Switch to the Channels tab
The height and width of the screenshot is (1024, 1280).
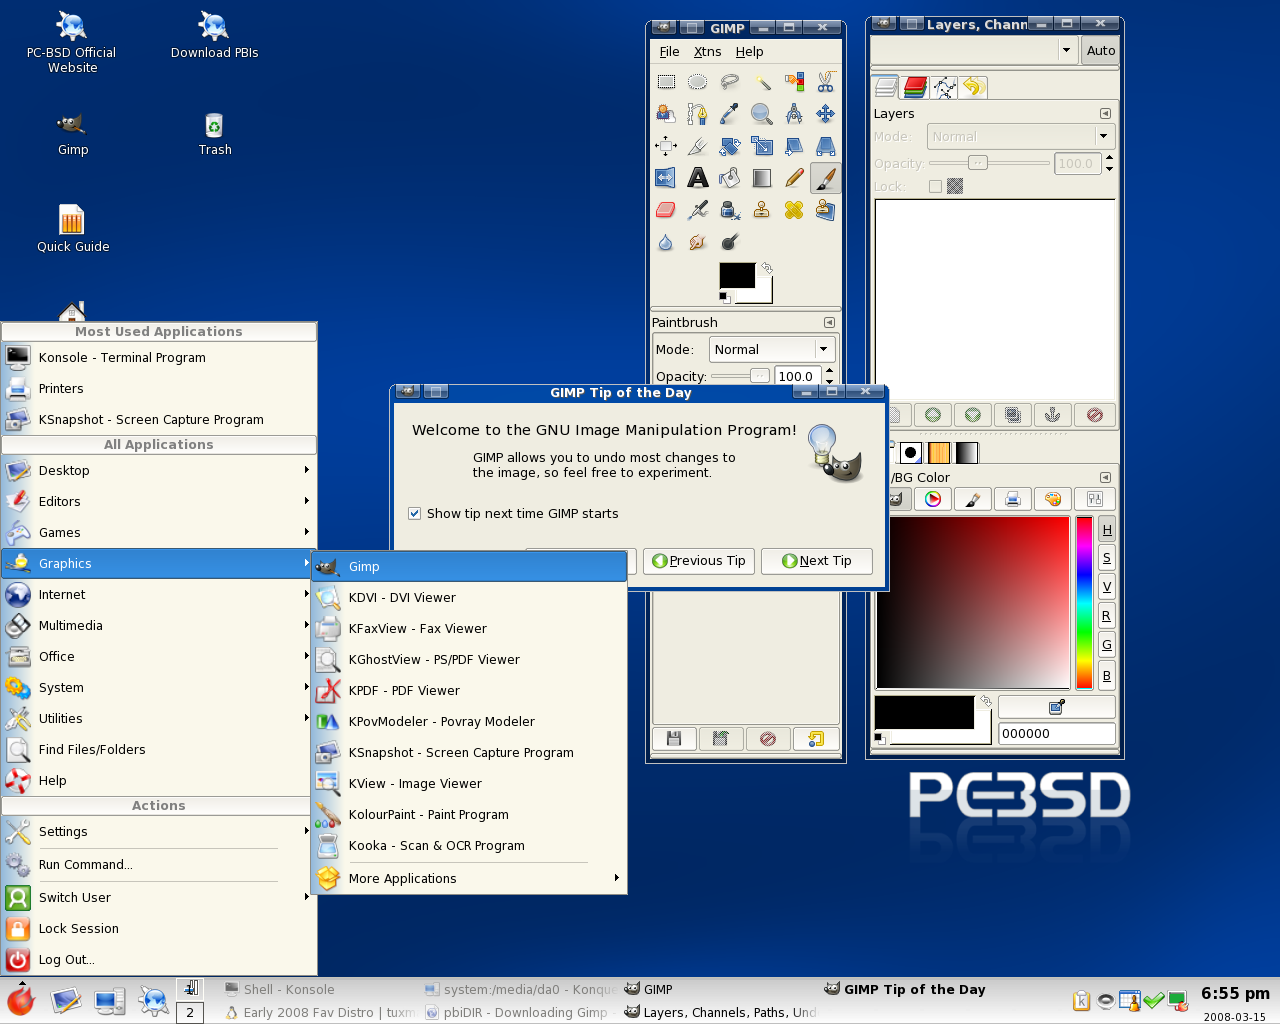click(916, 87)
